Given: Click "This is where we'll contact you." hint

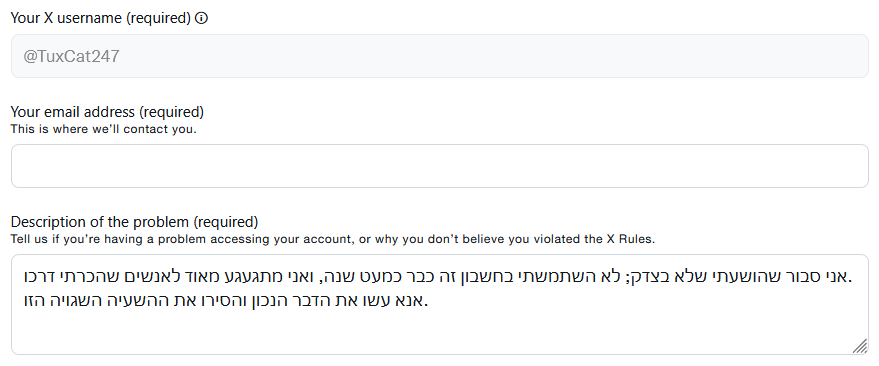Looking at the screenshot, I should coord(104,129).
